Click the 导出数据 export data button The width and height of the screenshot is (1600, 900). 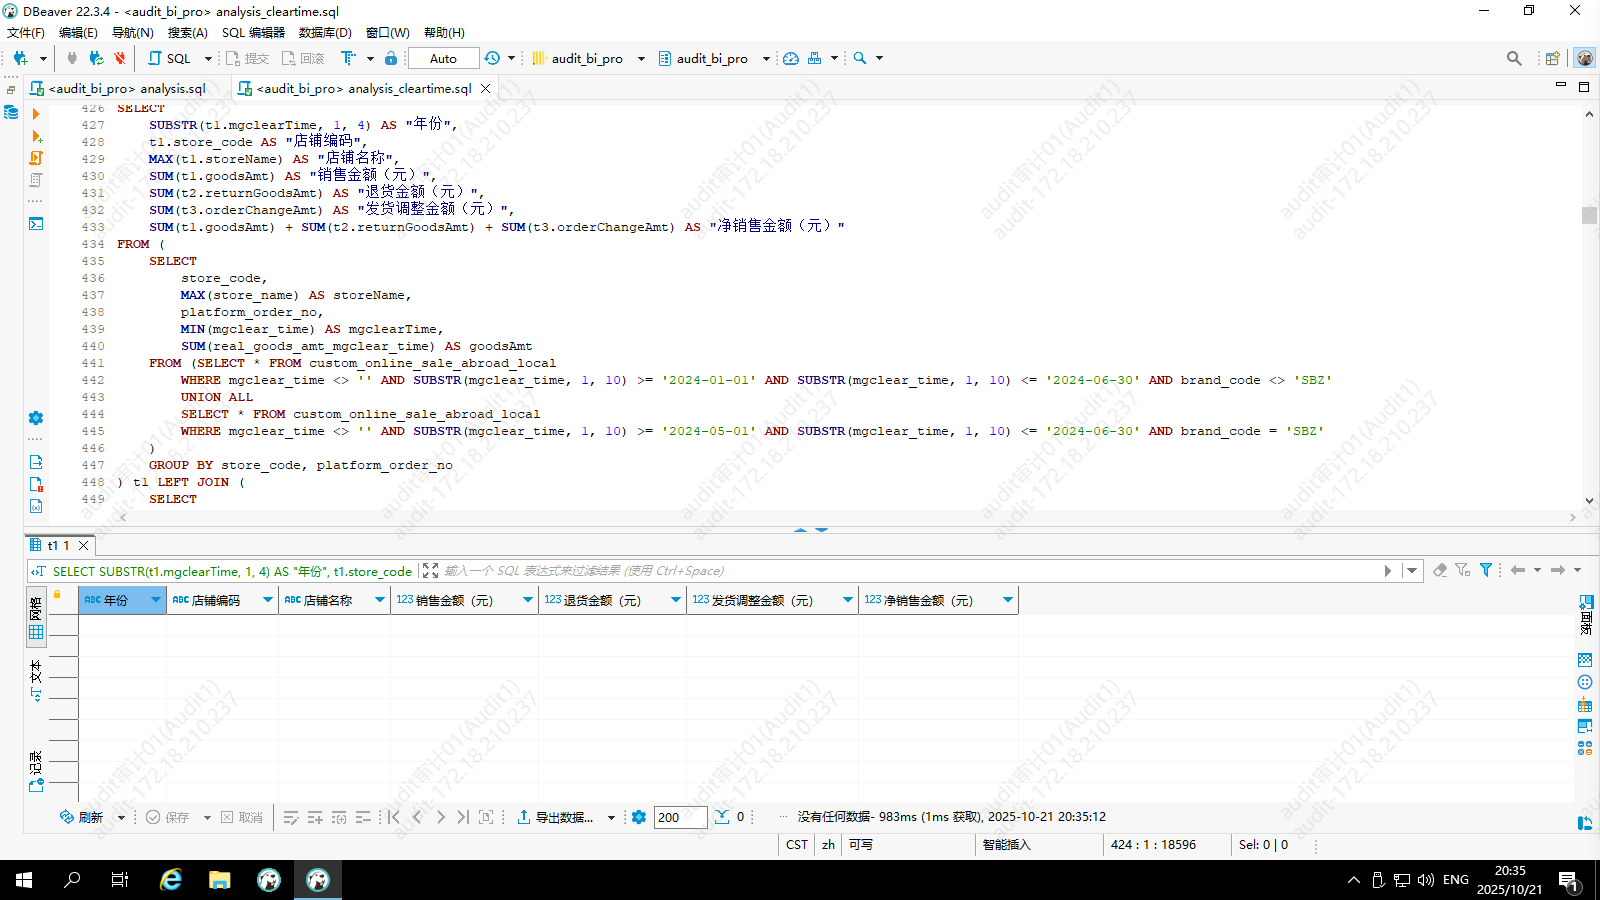(555, 817)
